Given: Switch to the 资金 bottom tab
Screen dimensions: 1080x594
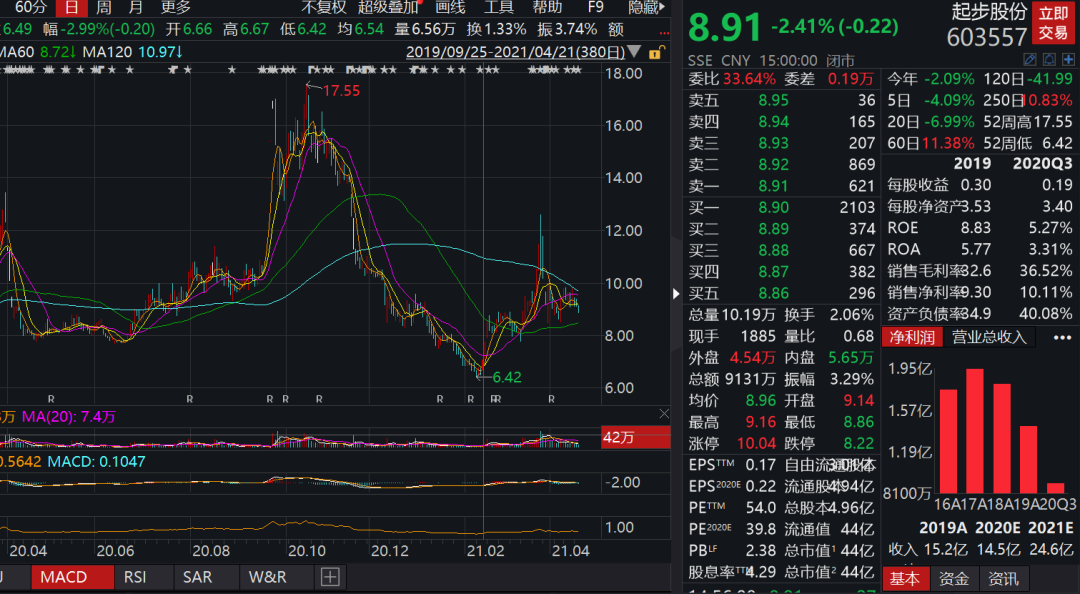Looking at the screenshot, I should point(954,579).
